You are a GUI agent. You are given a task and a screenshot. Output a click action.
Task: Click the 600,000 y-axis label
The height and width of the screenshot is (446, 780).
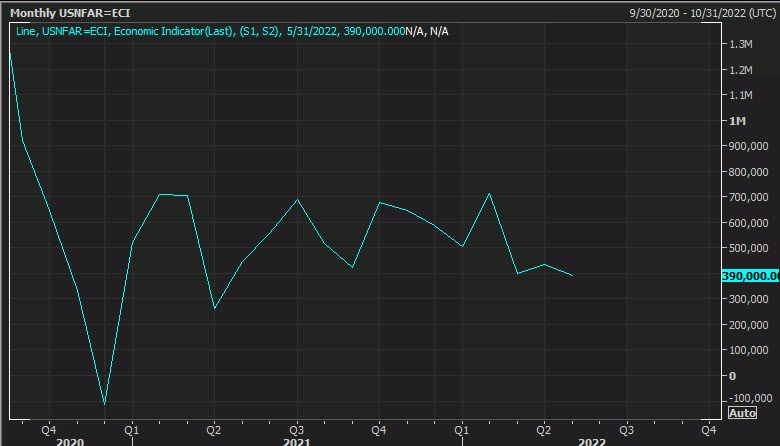coord(748,223)
